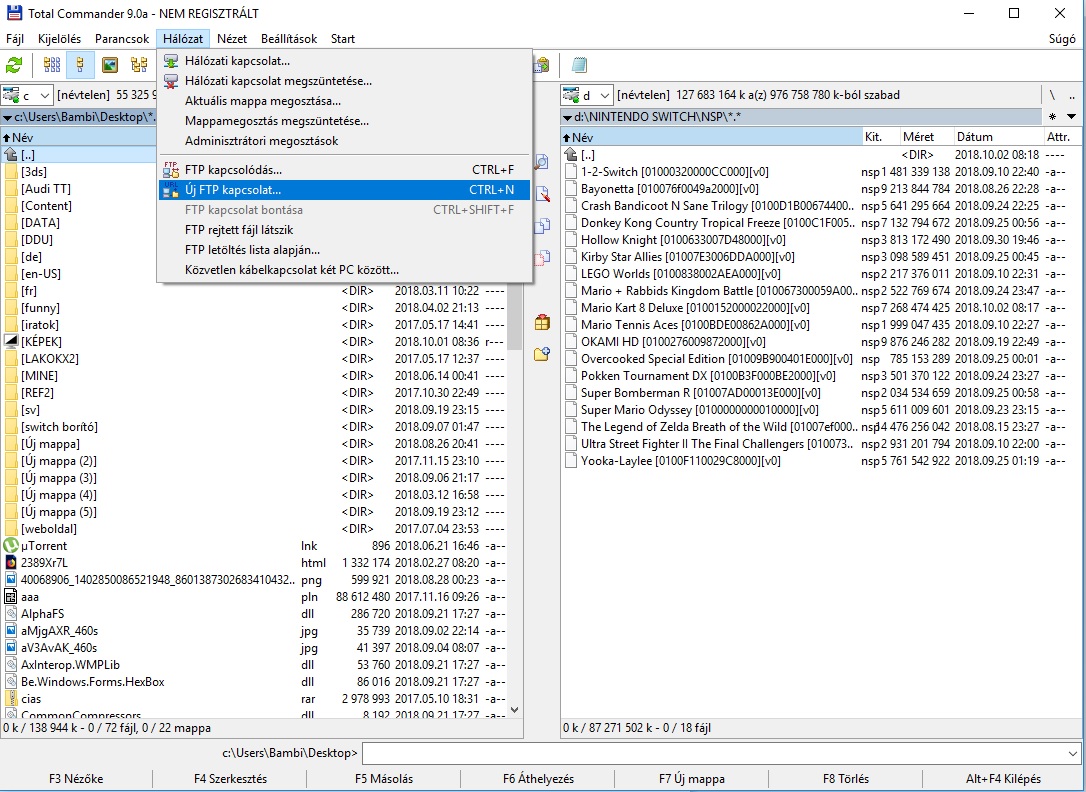Select Új FTP kapcsolat... menu entry

point(345,190)
